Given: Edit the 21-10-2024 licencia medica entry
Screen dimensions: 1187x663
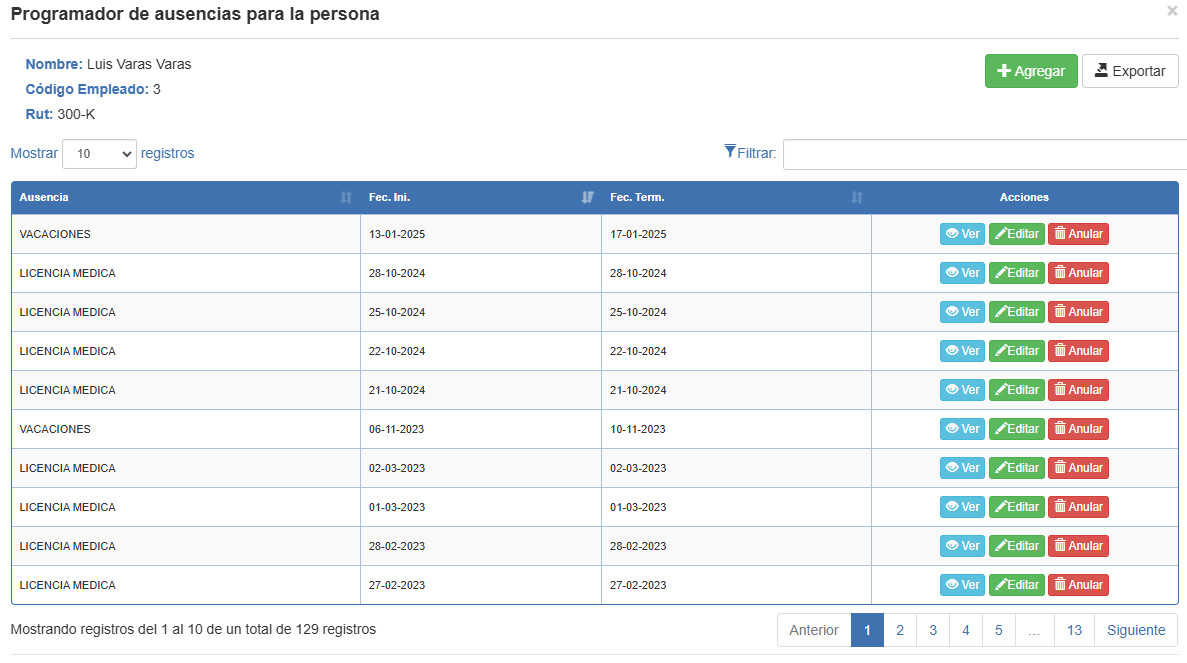Looking at the screenshot, I should pos(1017,390).
